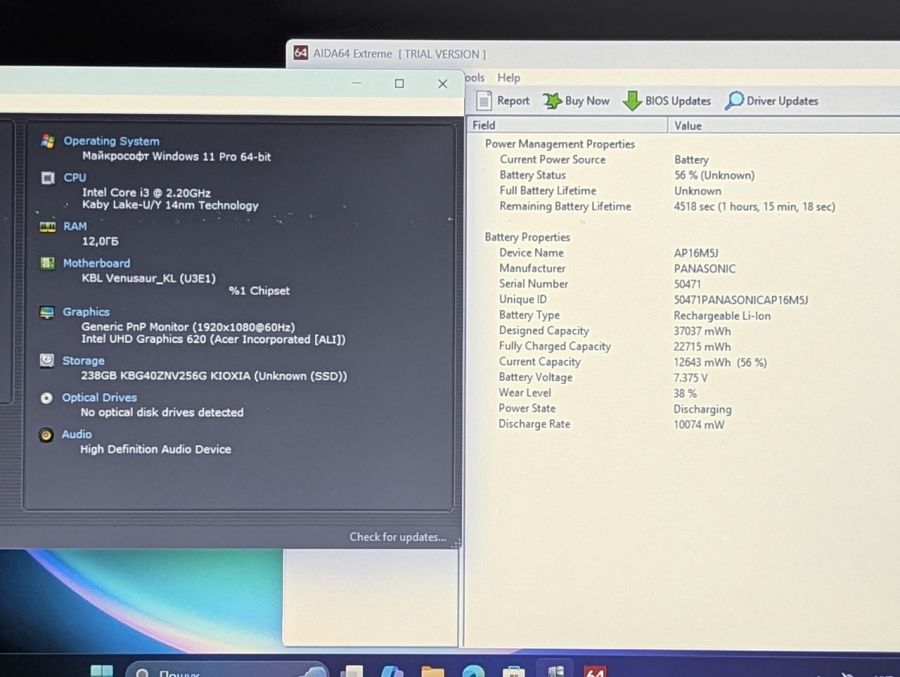Click the Graphics monitor icon in Speccy
Viewport: 900px width, 677px height.
coord(46,312)
